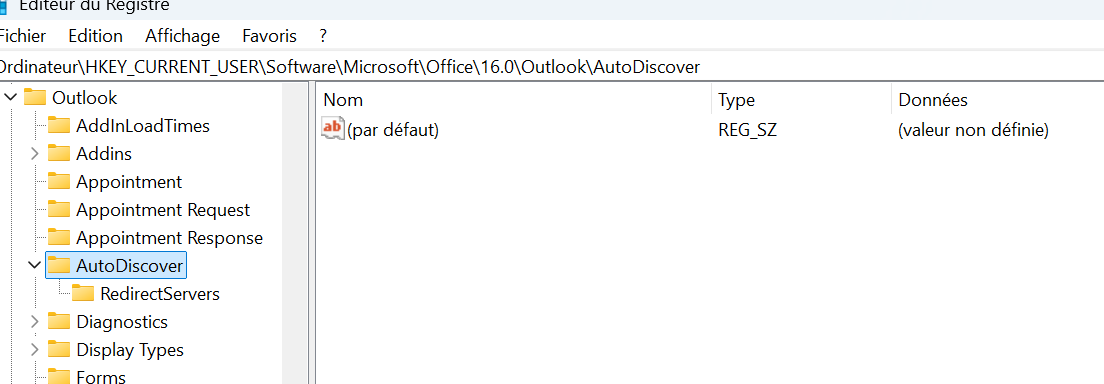Click the Addins folder icon

(x=59, y=153)
